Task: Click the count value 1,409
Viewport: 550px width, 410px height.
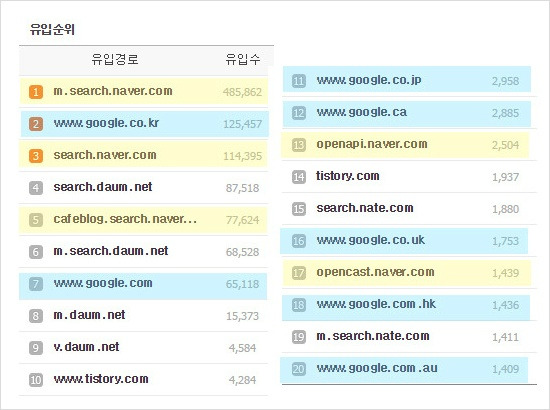Action: 505,369
